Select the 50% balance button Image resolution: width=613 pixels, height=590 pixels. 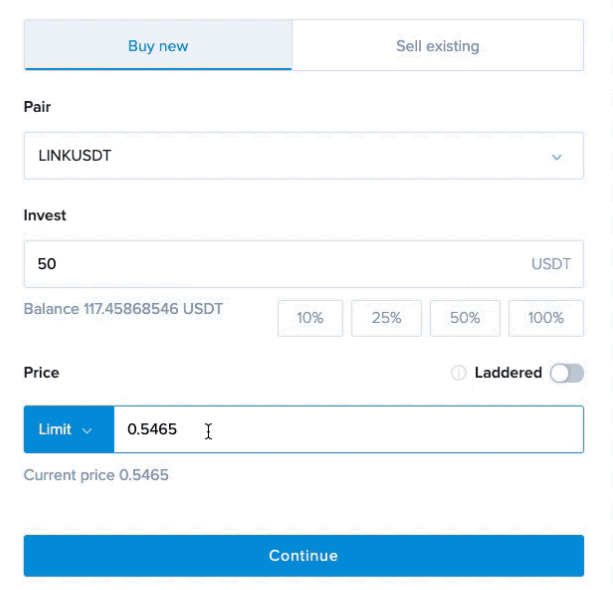tap(465, 318)
